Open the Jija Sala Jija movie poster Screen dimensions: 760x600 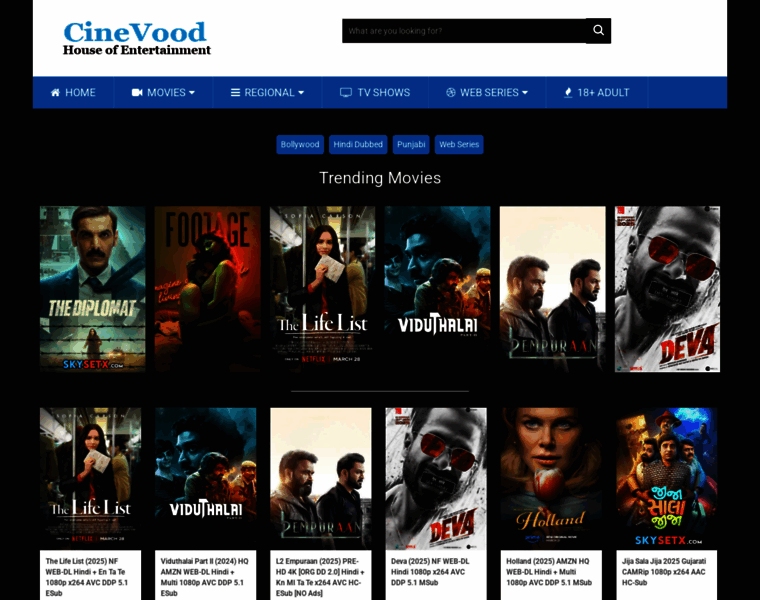click(666, 479)
